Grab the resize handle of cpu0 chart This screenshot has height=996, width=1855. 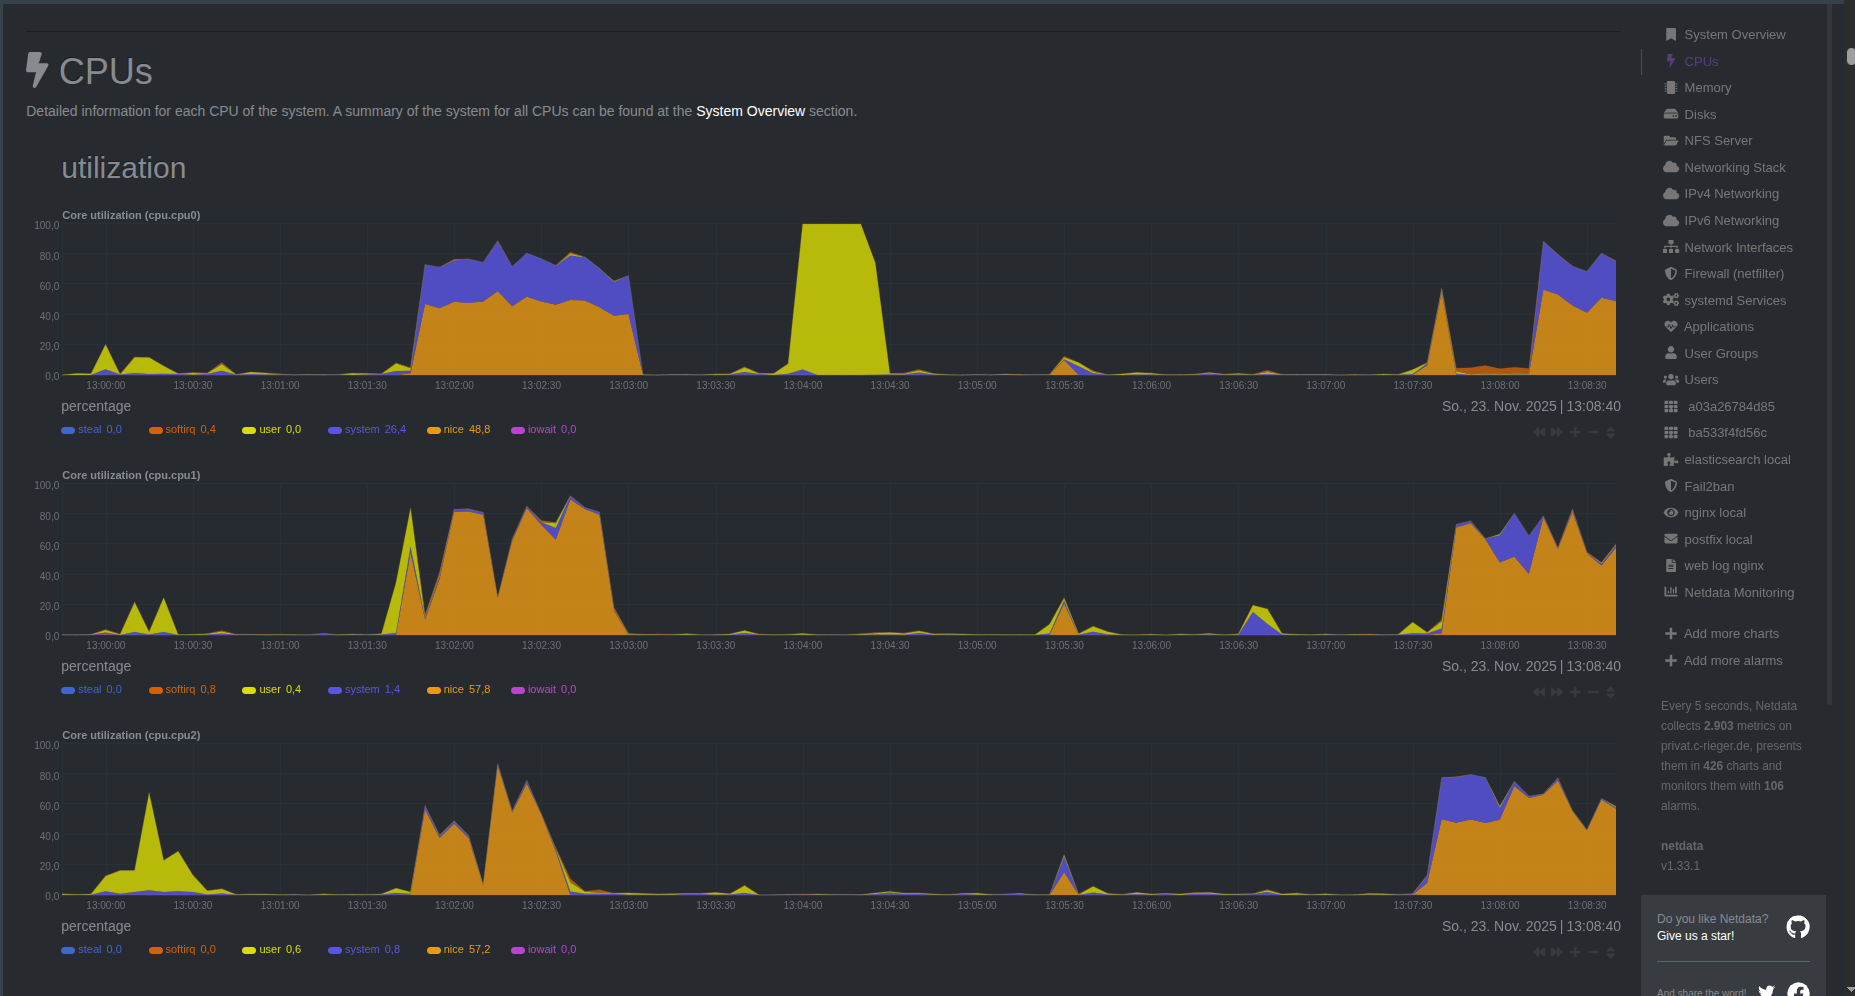(x=1610, y=432)
